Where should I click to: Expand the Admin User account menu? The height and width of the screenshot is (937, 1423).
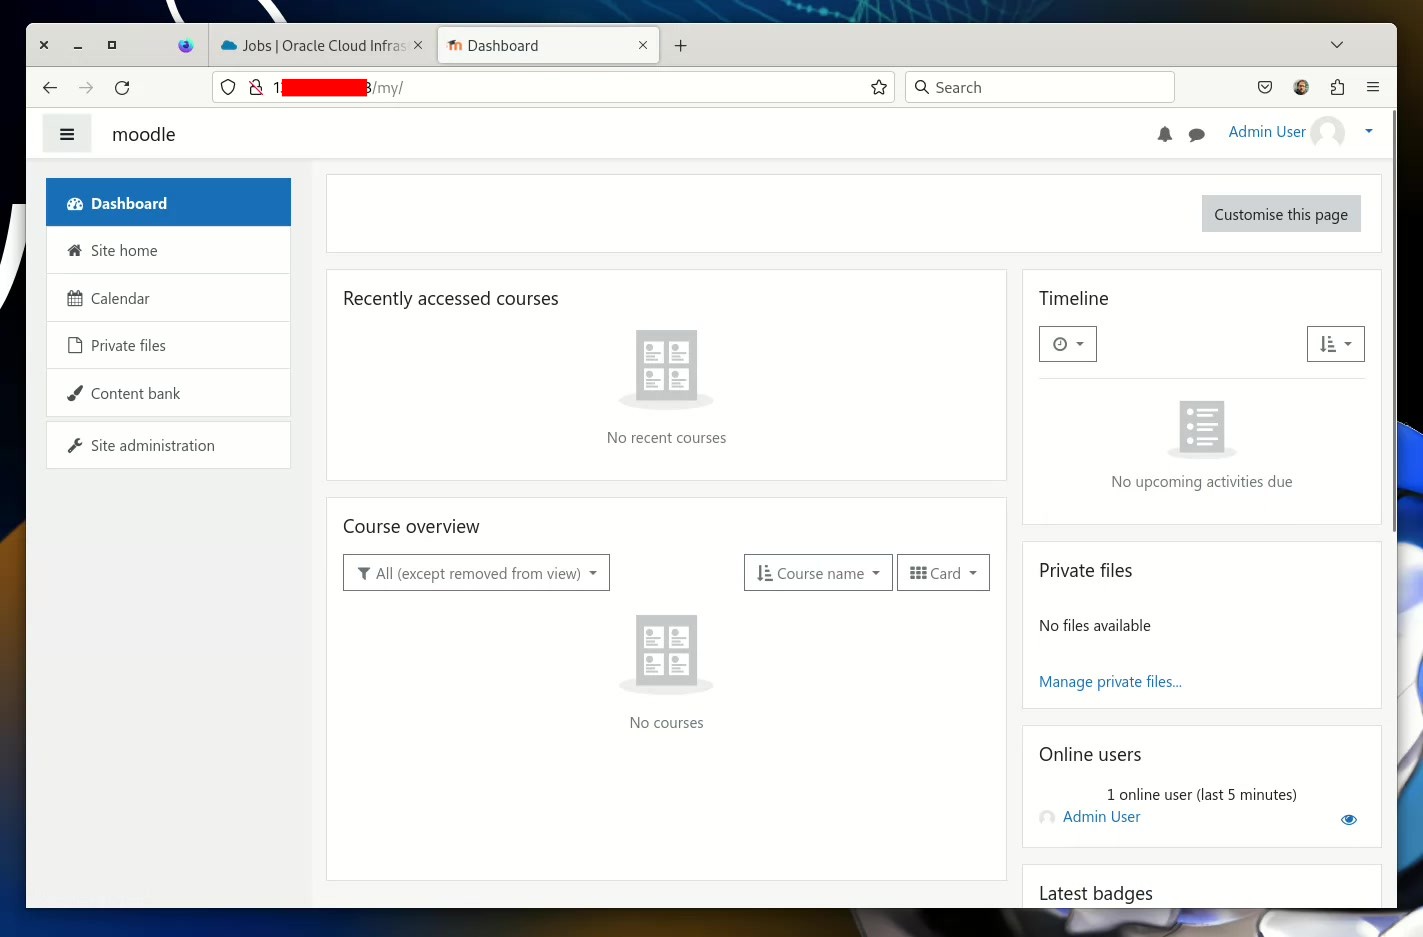pyautogui.click(x=1369, y=131)
